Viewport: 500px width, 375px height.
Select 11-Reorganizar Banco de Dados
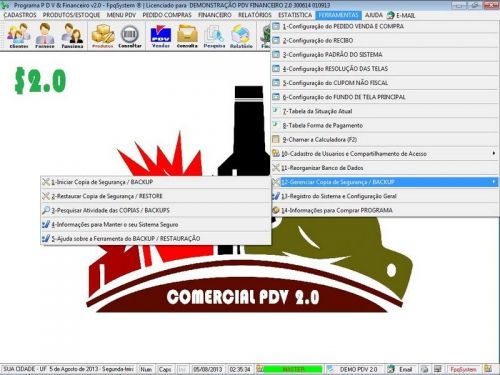385,168
